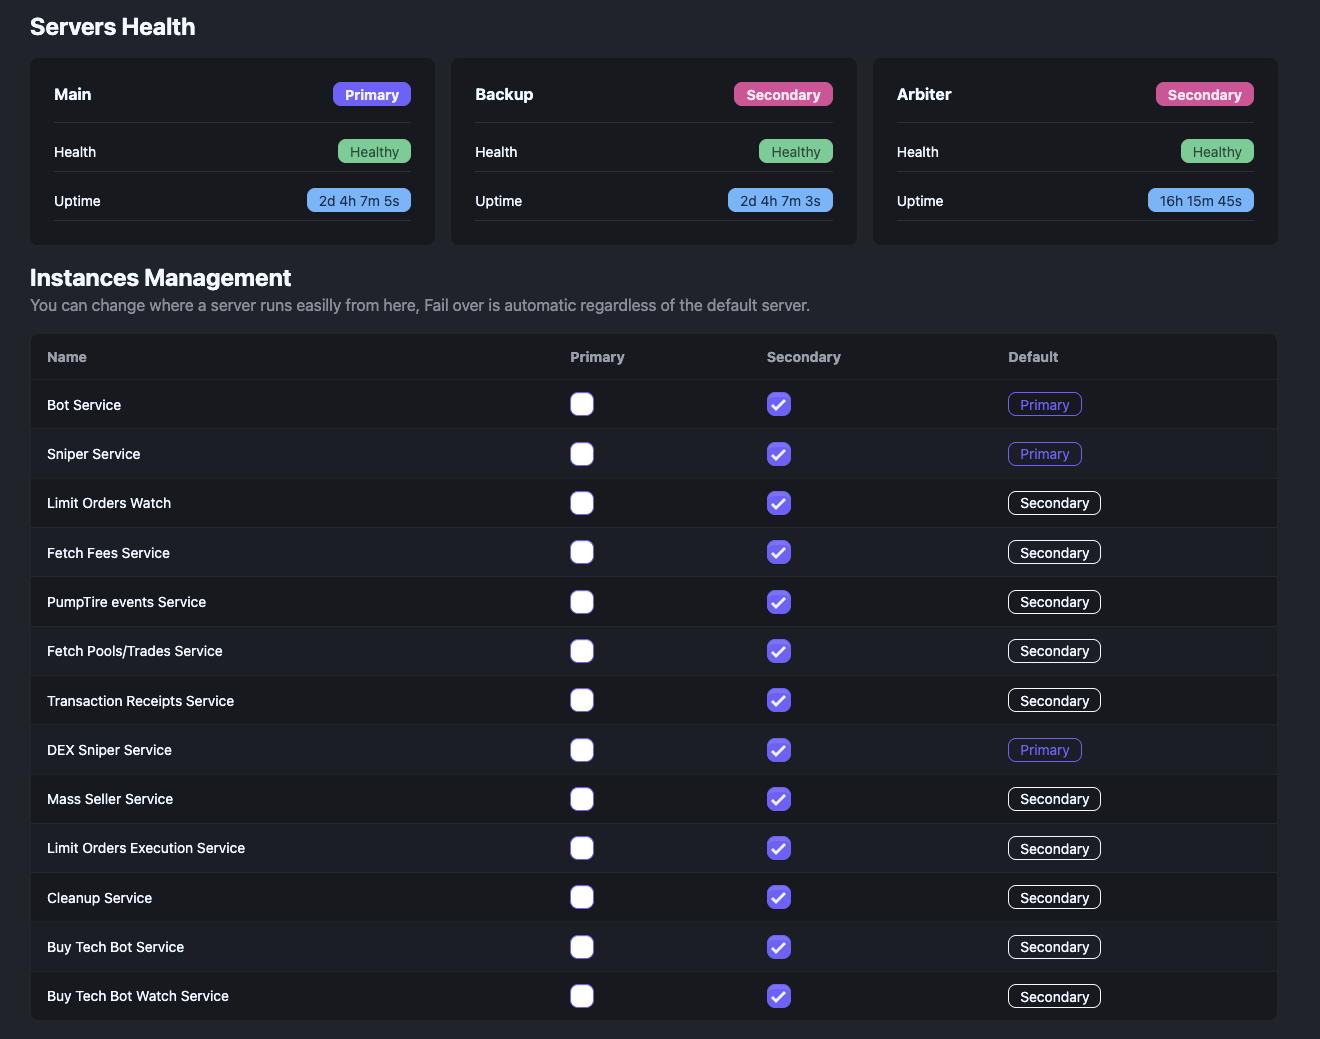Click the Backup server card title

click(x=504, y=94)
